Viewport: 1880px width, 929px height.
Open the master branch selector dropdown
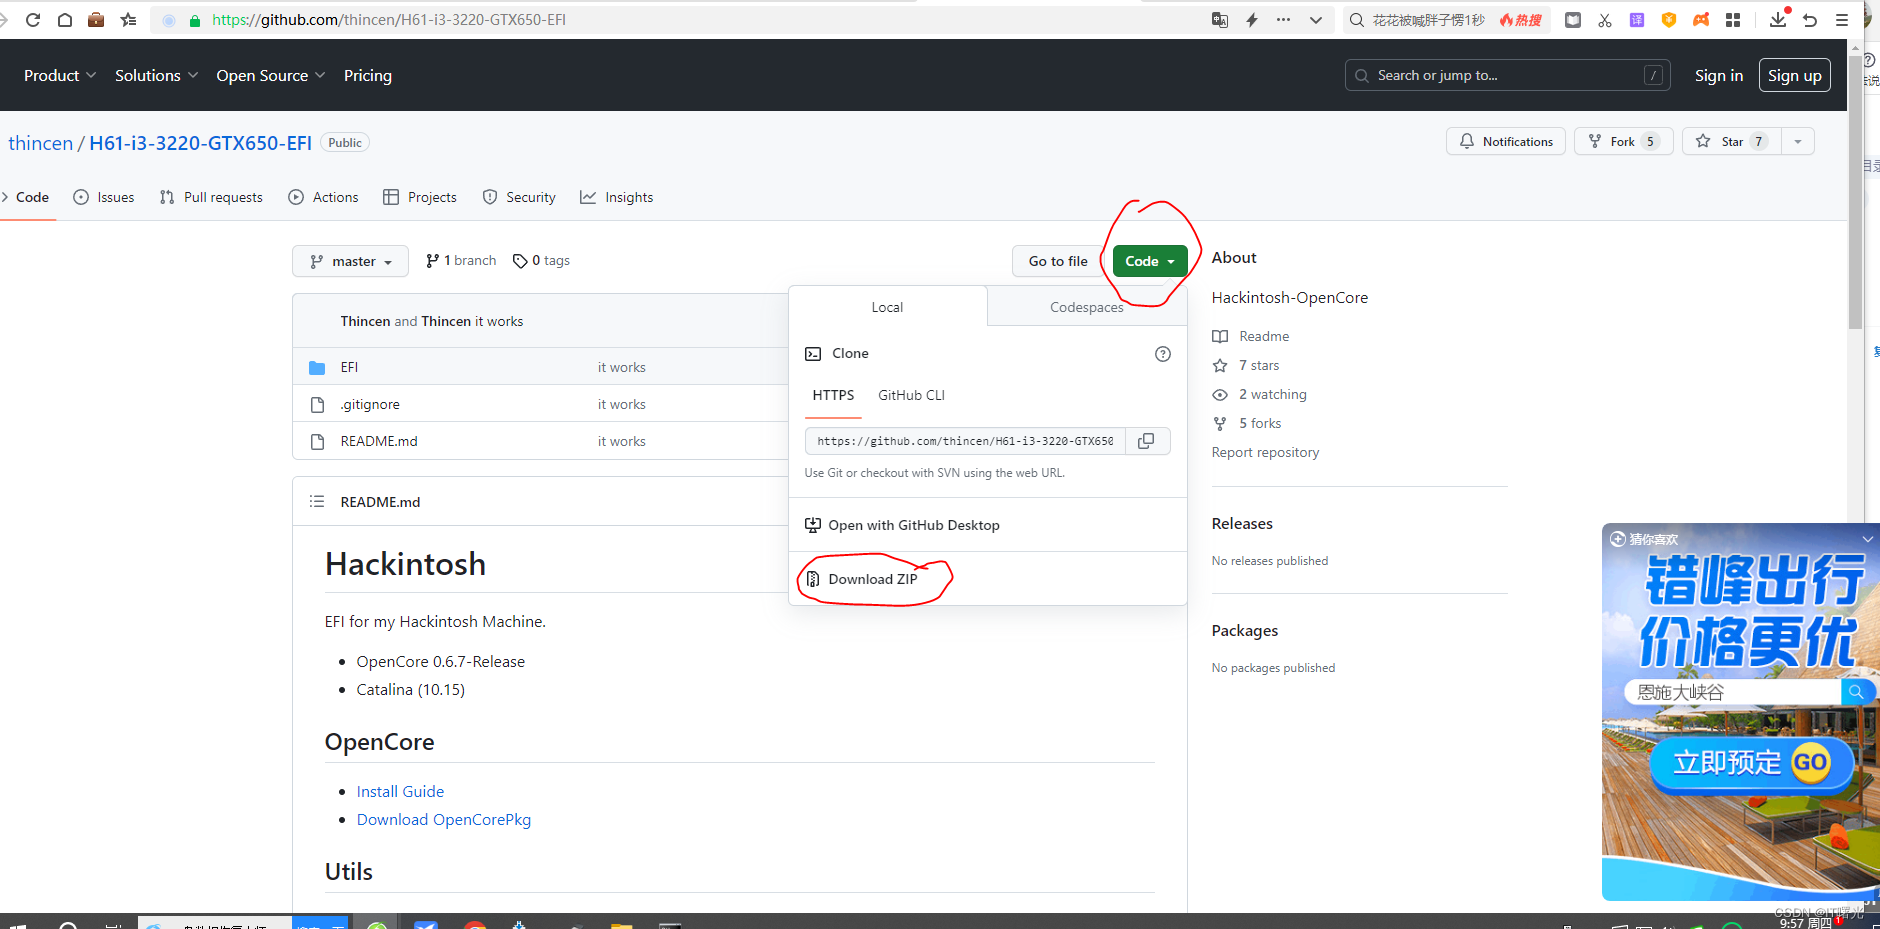click(x=350, y=261)
